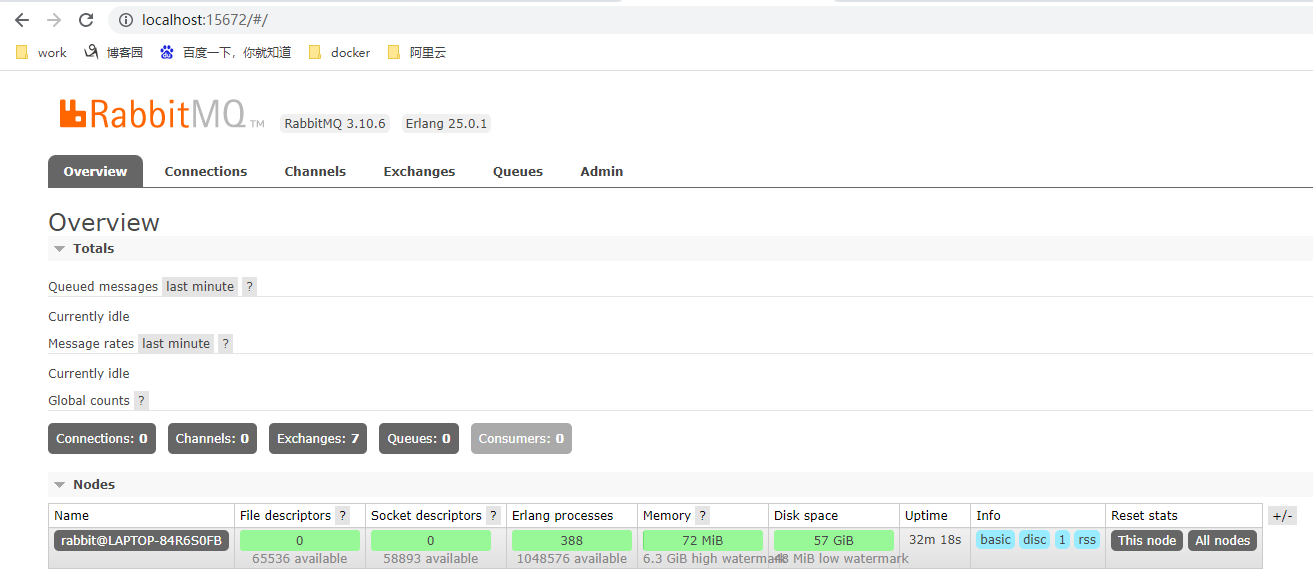Click the Memory 72 MiB usage bar
This screenshot has height=572, width=1313.
pyautogui.click(x=703, y=541)
